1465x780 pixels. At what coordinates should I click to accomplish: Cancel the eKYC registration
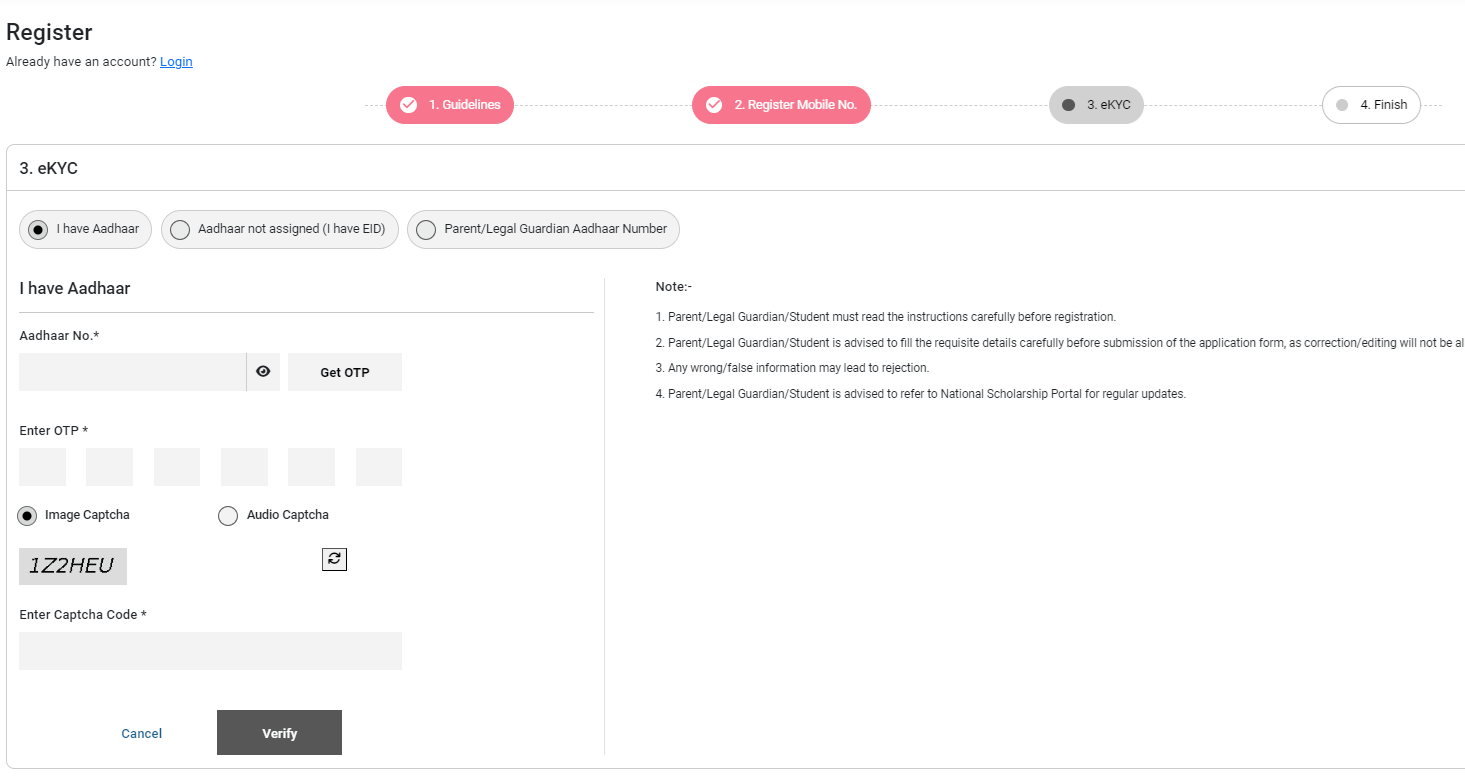(142, 733)
